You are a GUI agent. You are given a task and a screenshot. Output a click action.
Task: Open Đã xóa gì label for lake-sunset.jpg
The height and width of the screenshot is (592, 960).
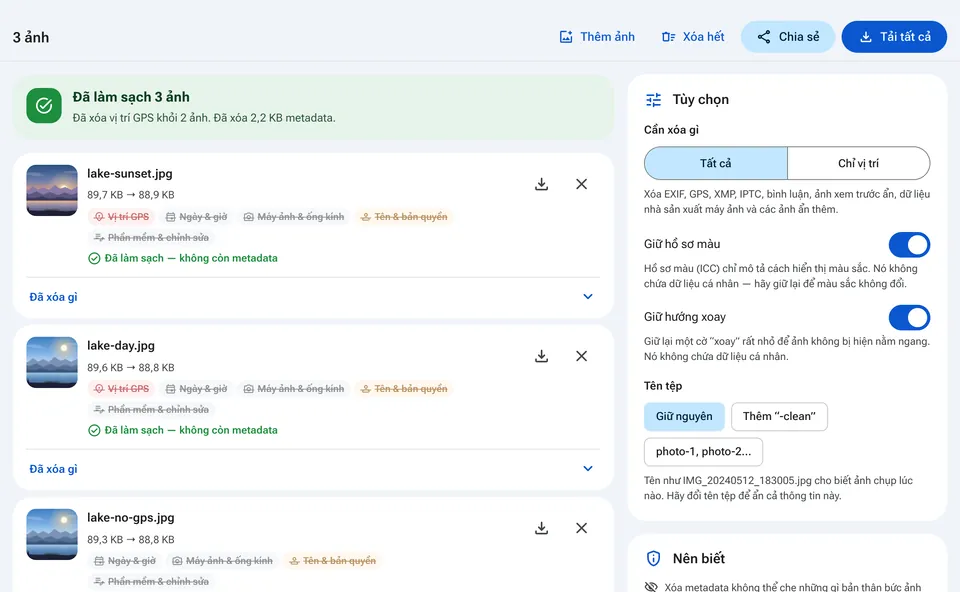click(53, 297)
